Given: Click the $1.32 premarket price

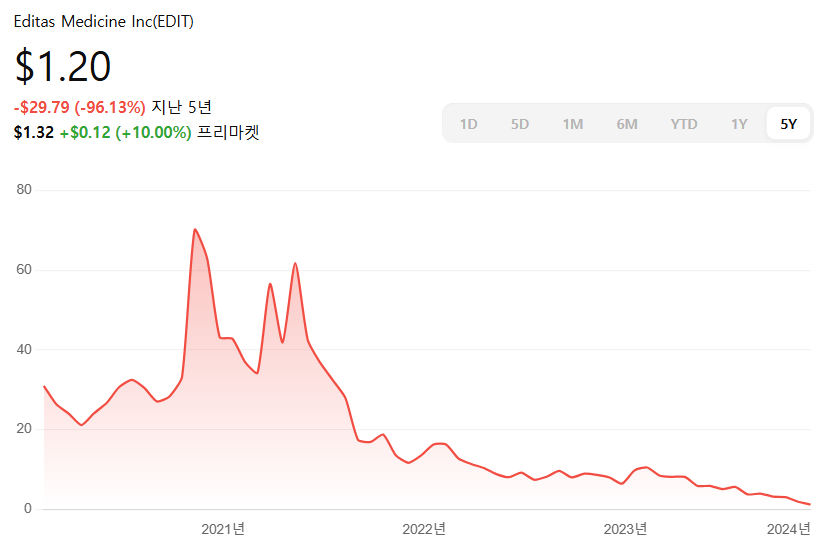Looking at the screenshot, I should (33, 132).
